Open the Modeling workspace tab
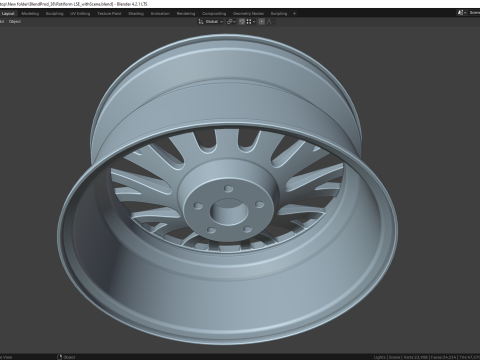 pyautogui.click(x=30, y=14)
